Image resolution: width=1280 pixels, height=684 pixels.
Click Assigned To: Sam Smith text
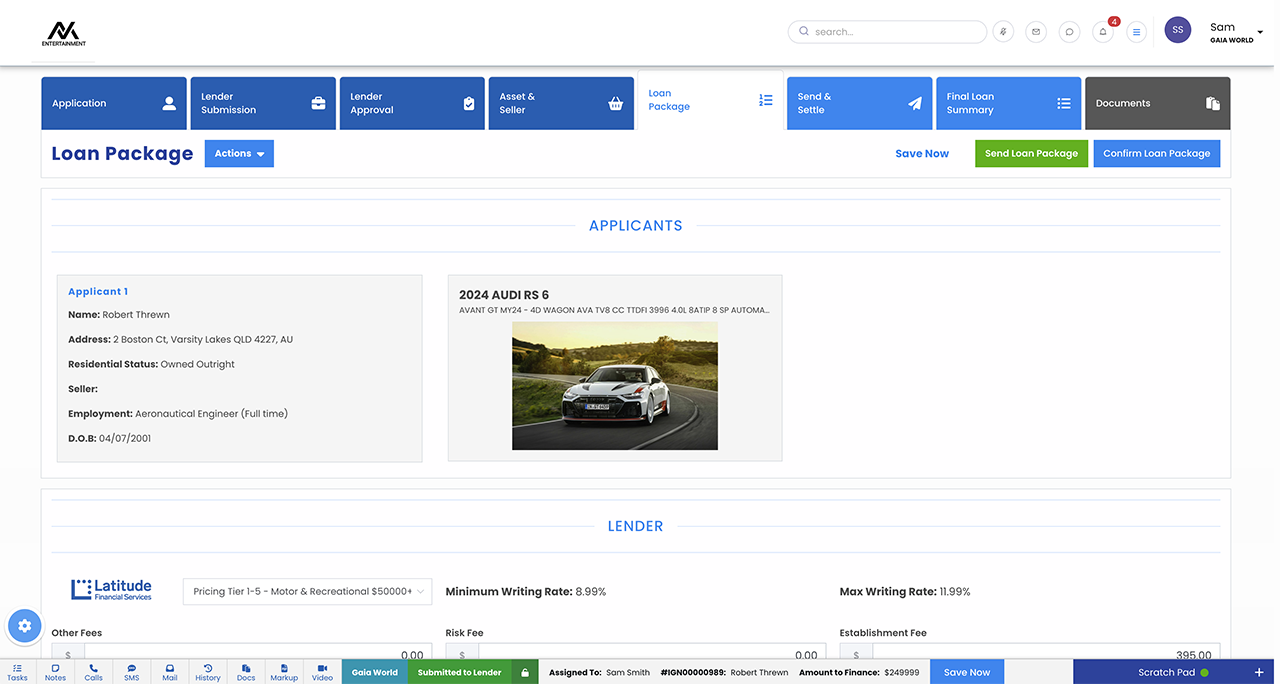coord(598,672)
